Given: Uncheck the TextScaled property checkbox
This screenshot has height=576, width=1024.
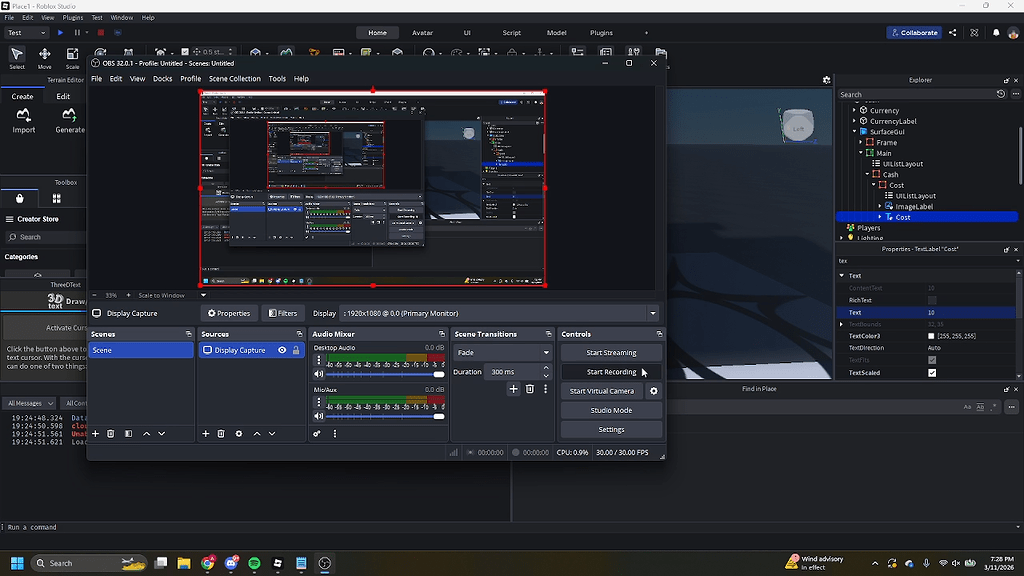Looking at the screenshot, I should [932, 373].
